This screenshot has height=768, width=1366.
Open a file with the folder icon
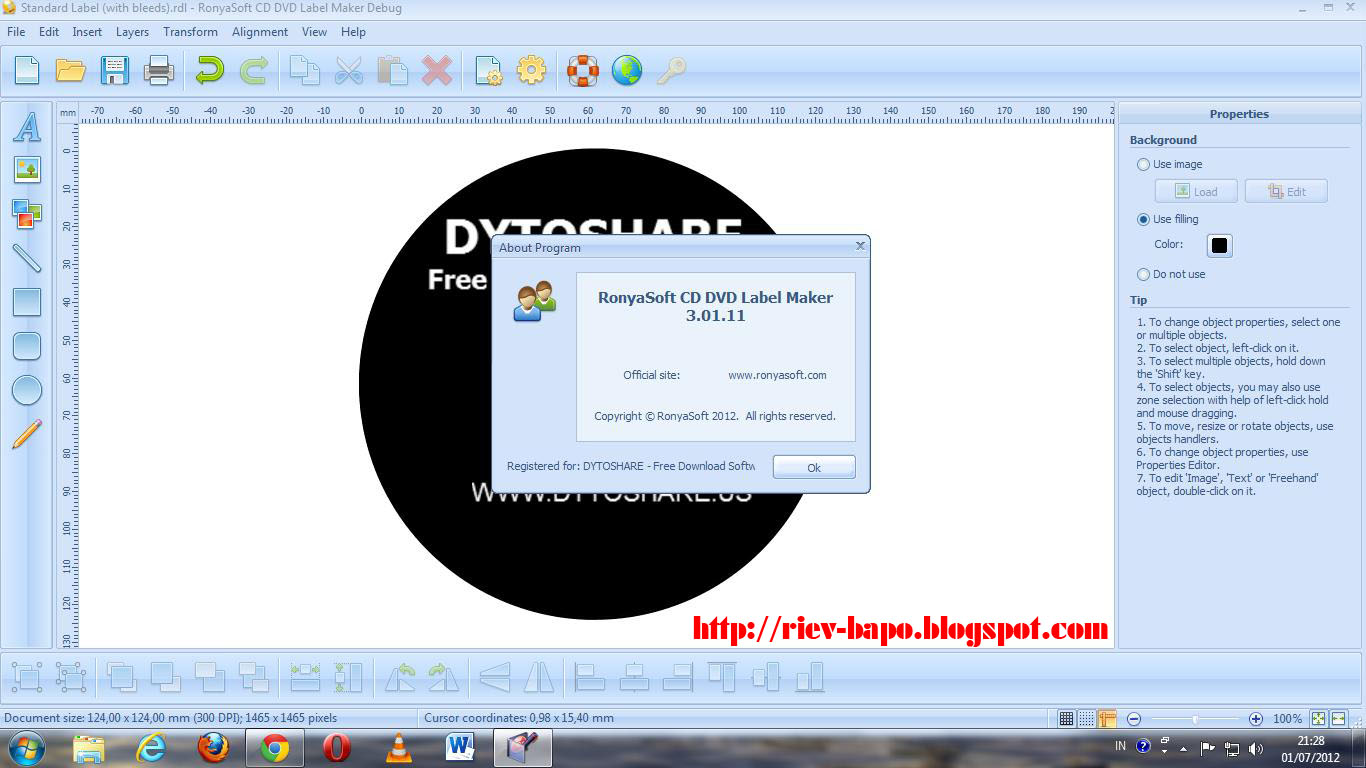tap(70, 70)
